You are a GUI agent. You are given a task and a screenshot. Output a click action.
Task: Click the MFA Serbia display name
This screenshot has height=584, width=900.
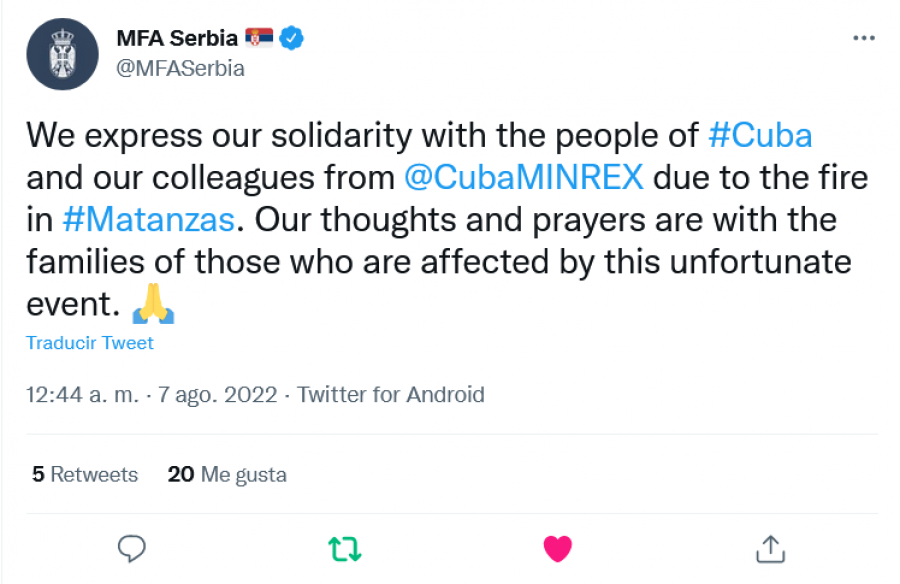tap(177, 38)
